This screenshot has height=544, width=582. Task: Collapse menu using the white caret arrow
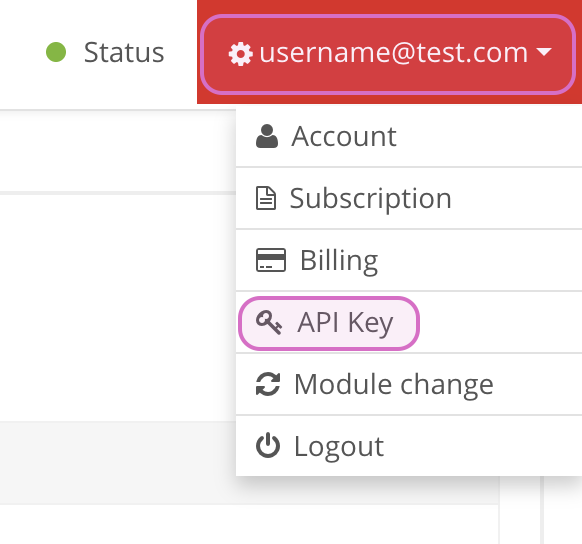pyautogui.click(x=544, y=52)
